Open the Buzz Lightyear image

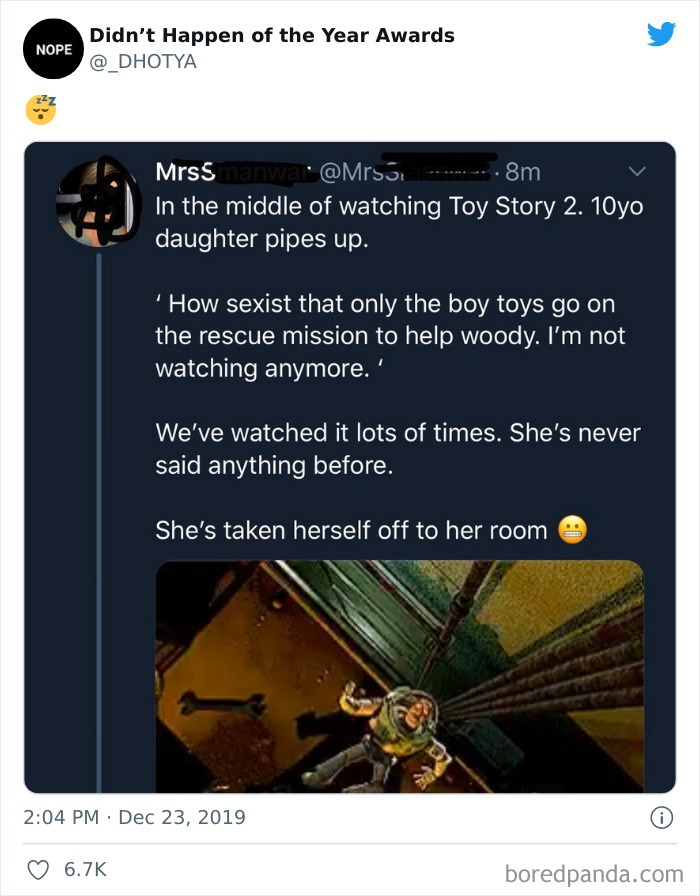tap(399, 676)
